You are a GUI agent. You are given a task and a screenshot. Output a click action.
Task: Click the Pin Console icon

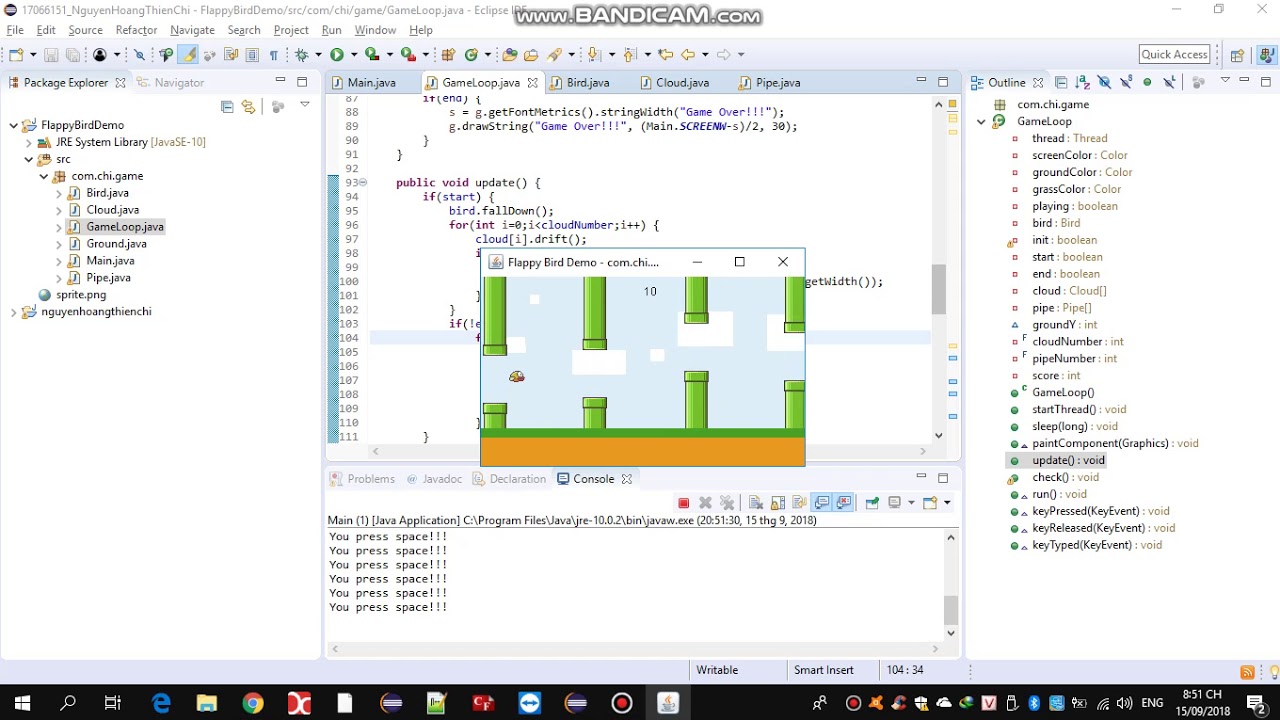(x=872, y=503)
